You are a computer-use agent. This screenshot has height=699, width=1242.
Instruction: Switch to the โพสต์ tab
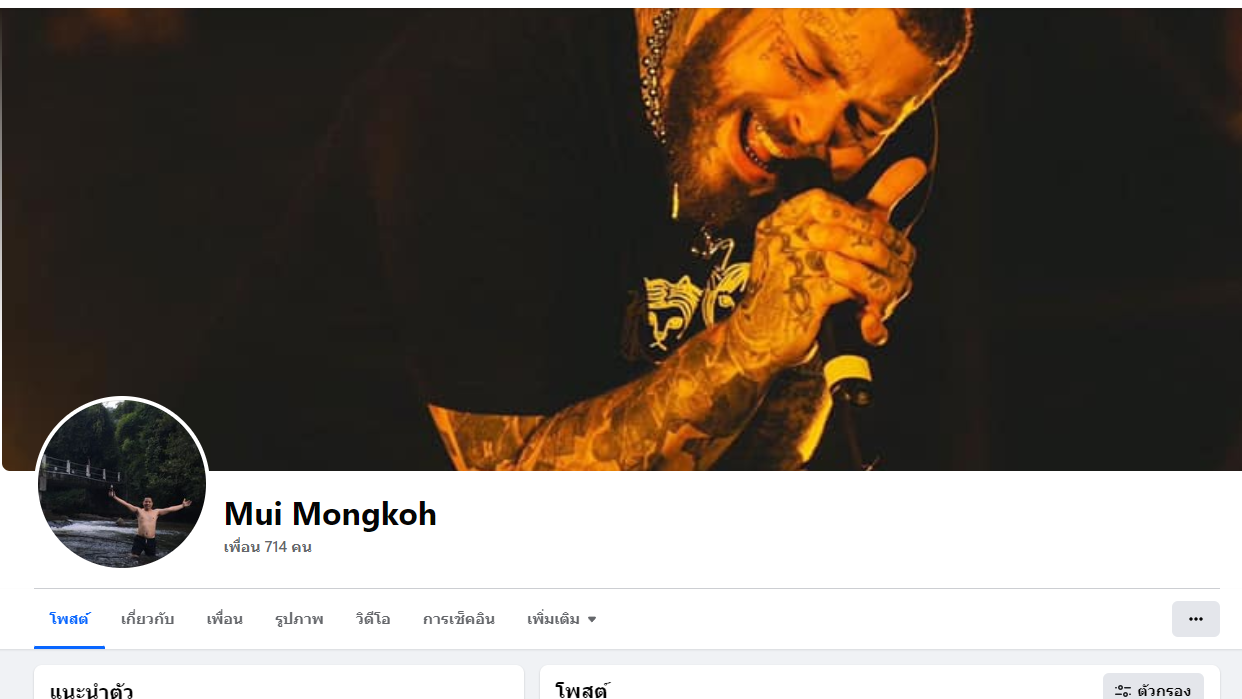coord(69,619)
